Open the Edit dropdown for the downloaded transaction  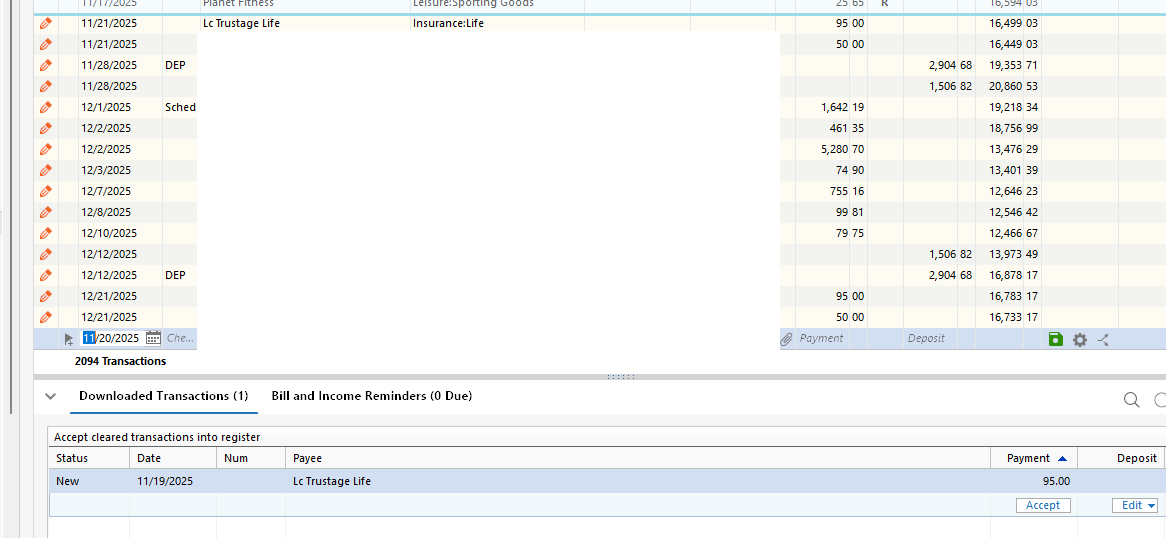click(x=1135, y=505)
